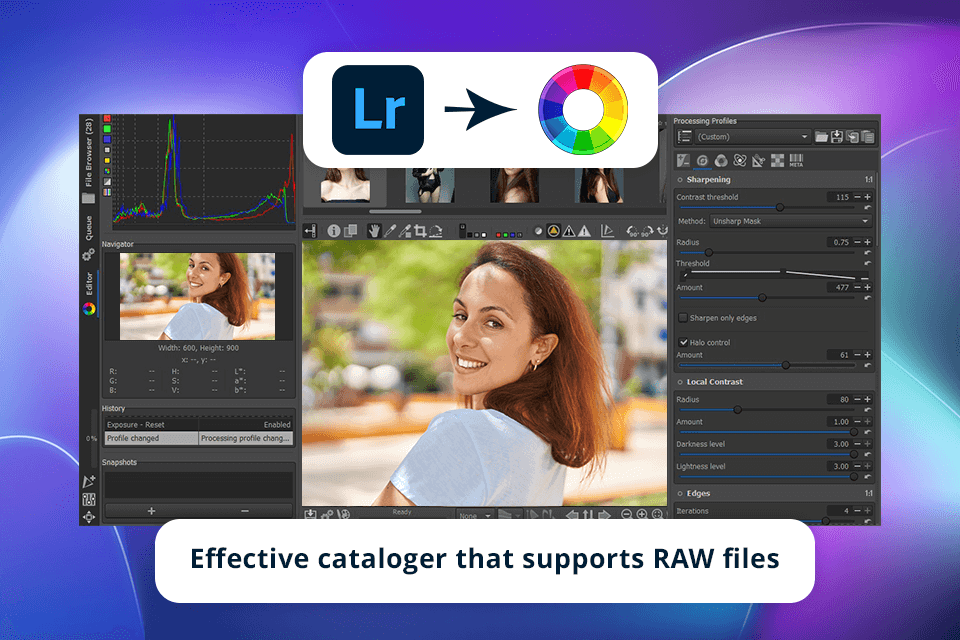The width and height of the screenshot is (960, 640).
Task: Flip the image using the anchor-like icon
Action: point(662,231)
